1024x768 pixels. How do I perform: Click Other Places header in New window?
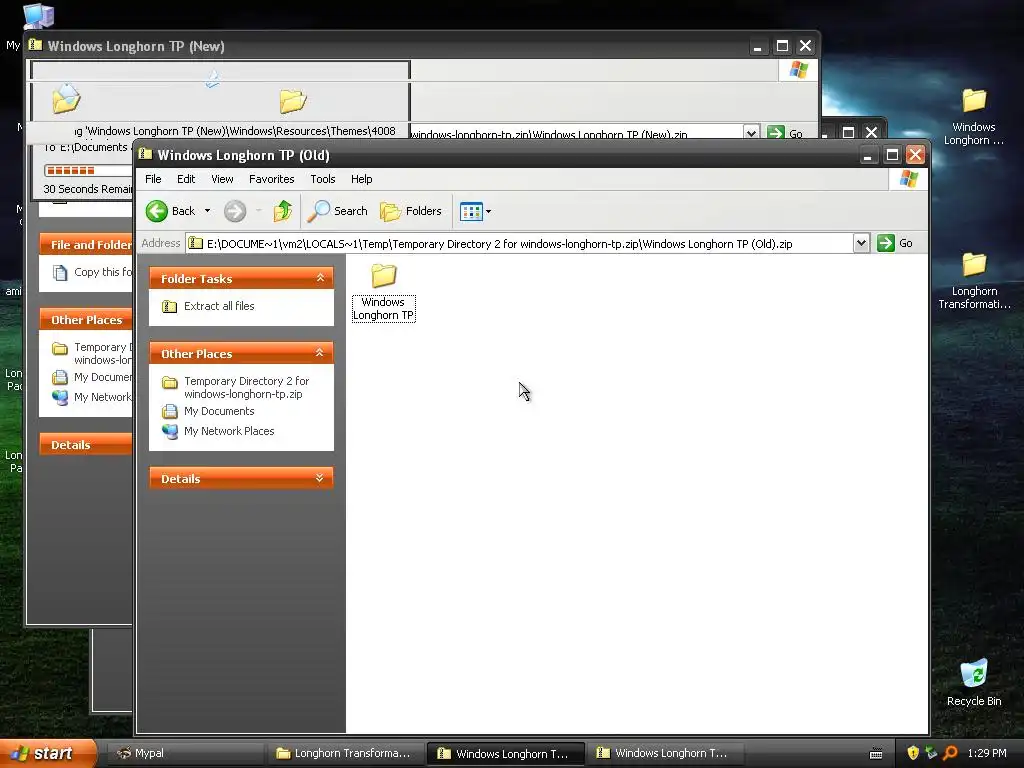pyautogui.click(x=86, y=319)
